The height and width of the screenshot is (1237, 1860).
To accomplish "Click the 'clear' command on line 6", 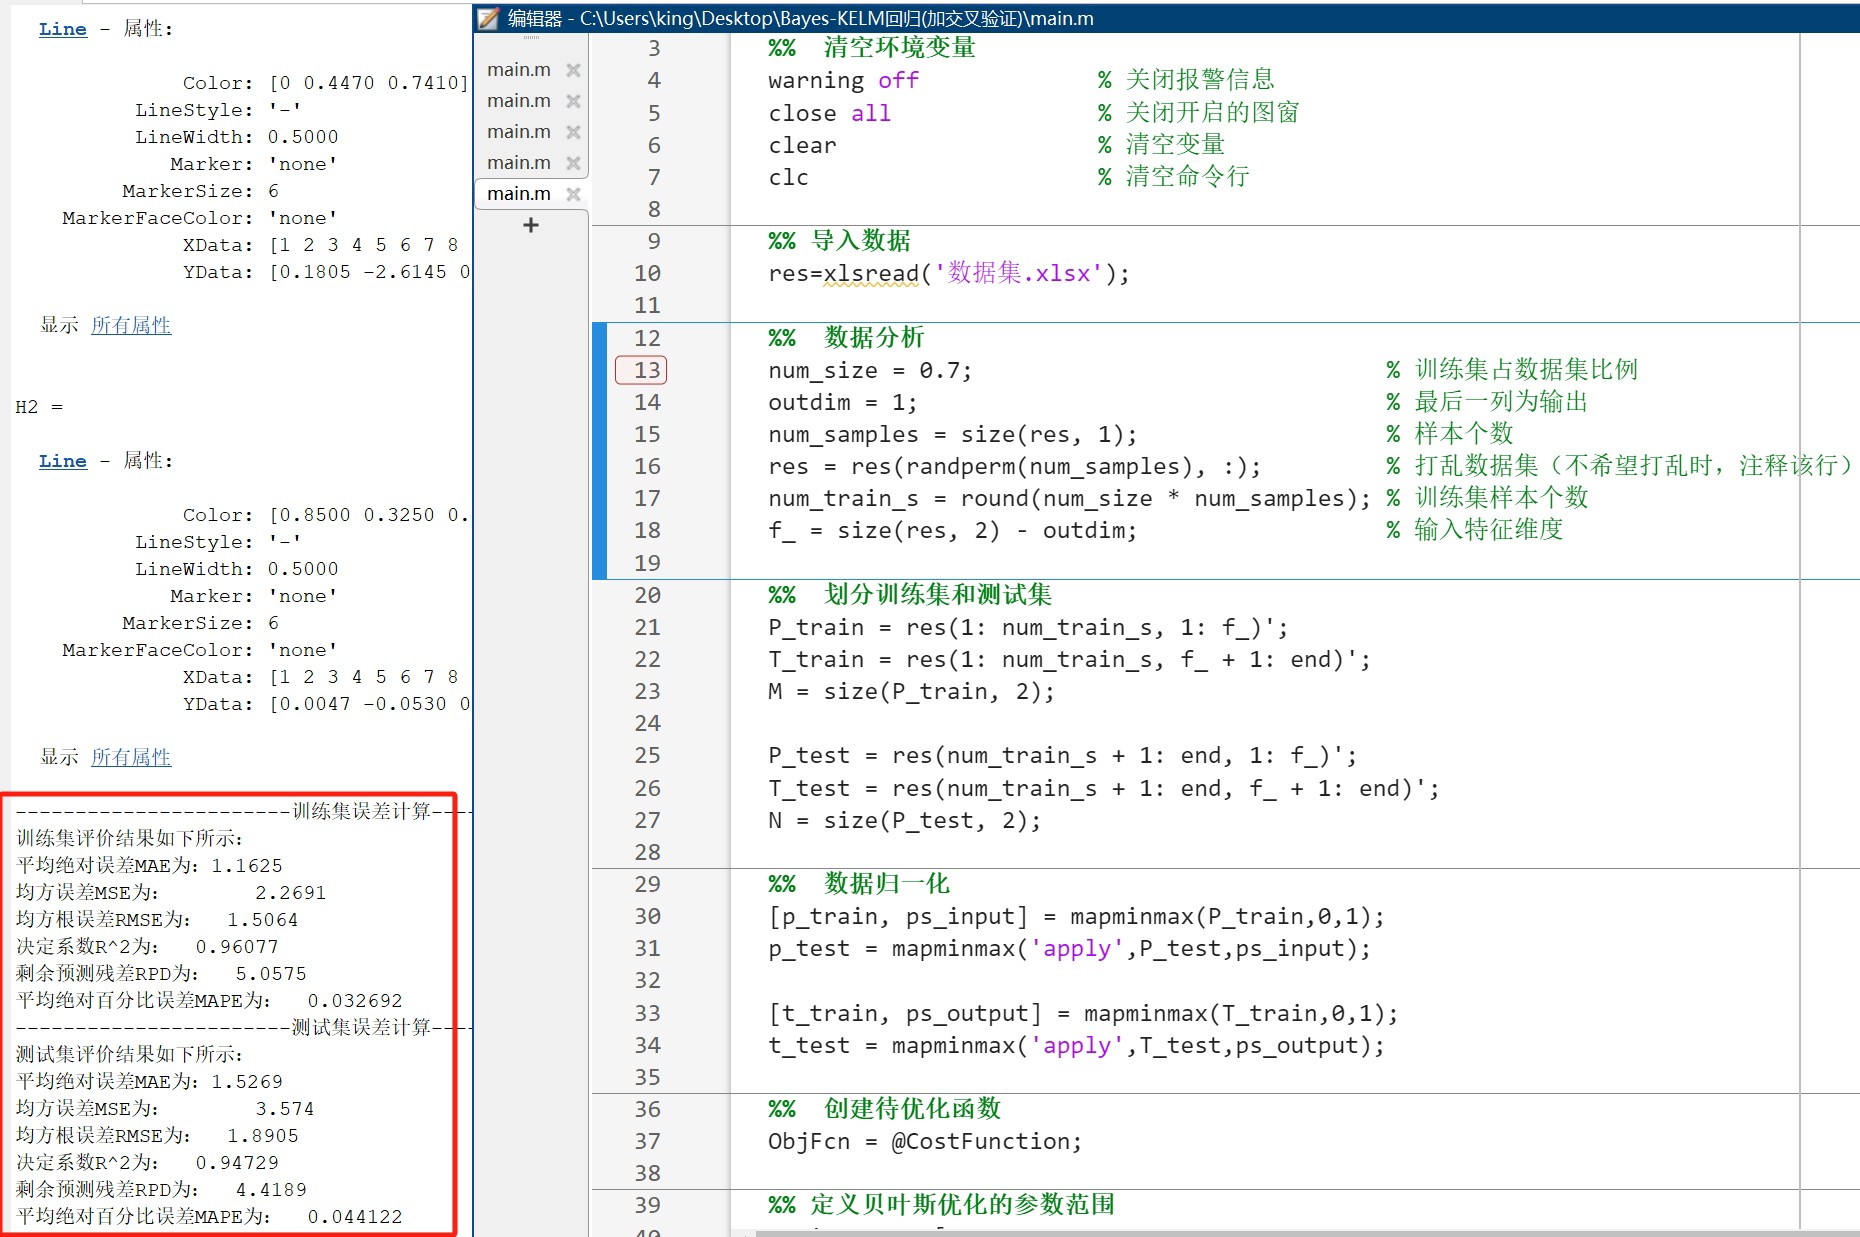I will pos(802,145).
